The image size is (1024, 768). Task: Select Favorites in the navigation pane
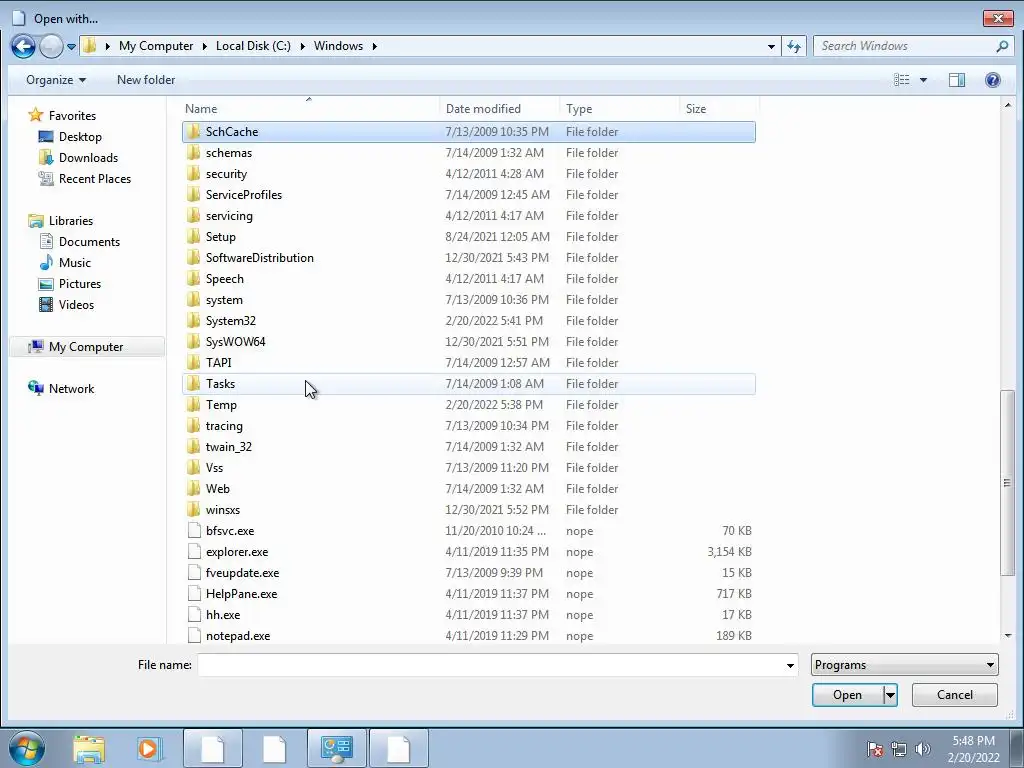(x=62, y=116)
